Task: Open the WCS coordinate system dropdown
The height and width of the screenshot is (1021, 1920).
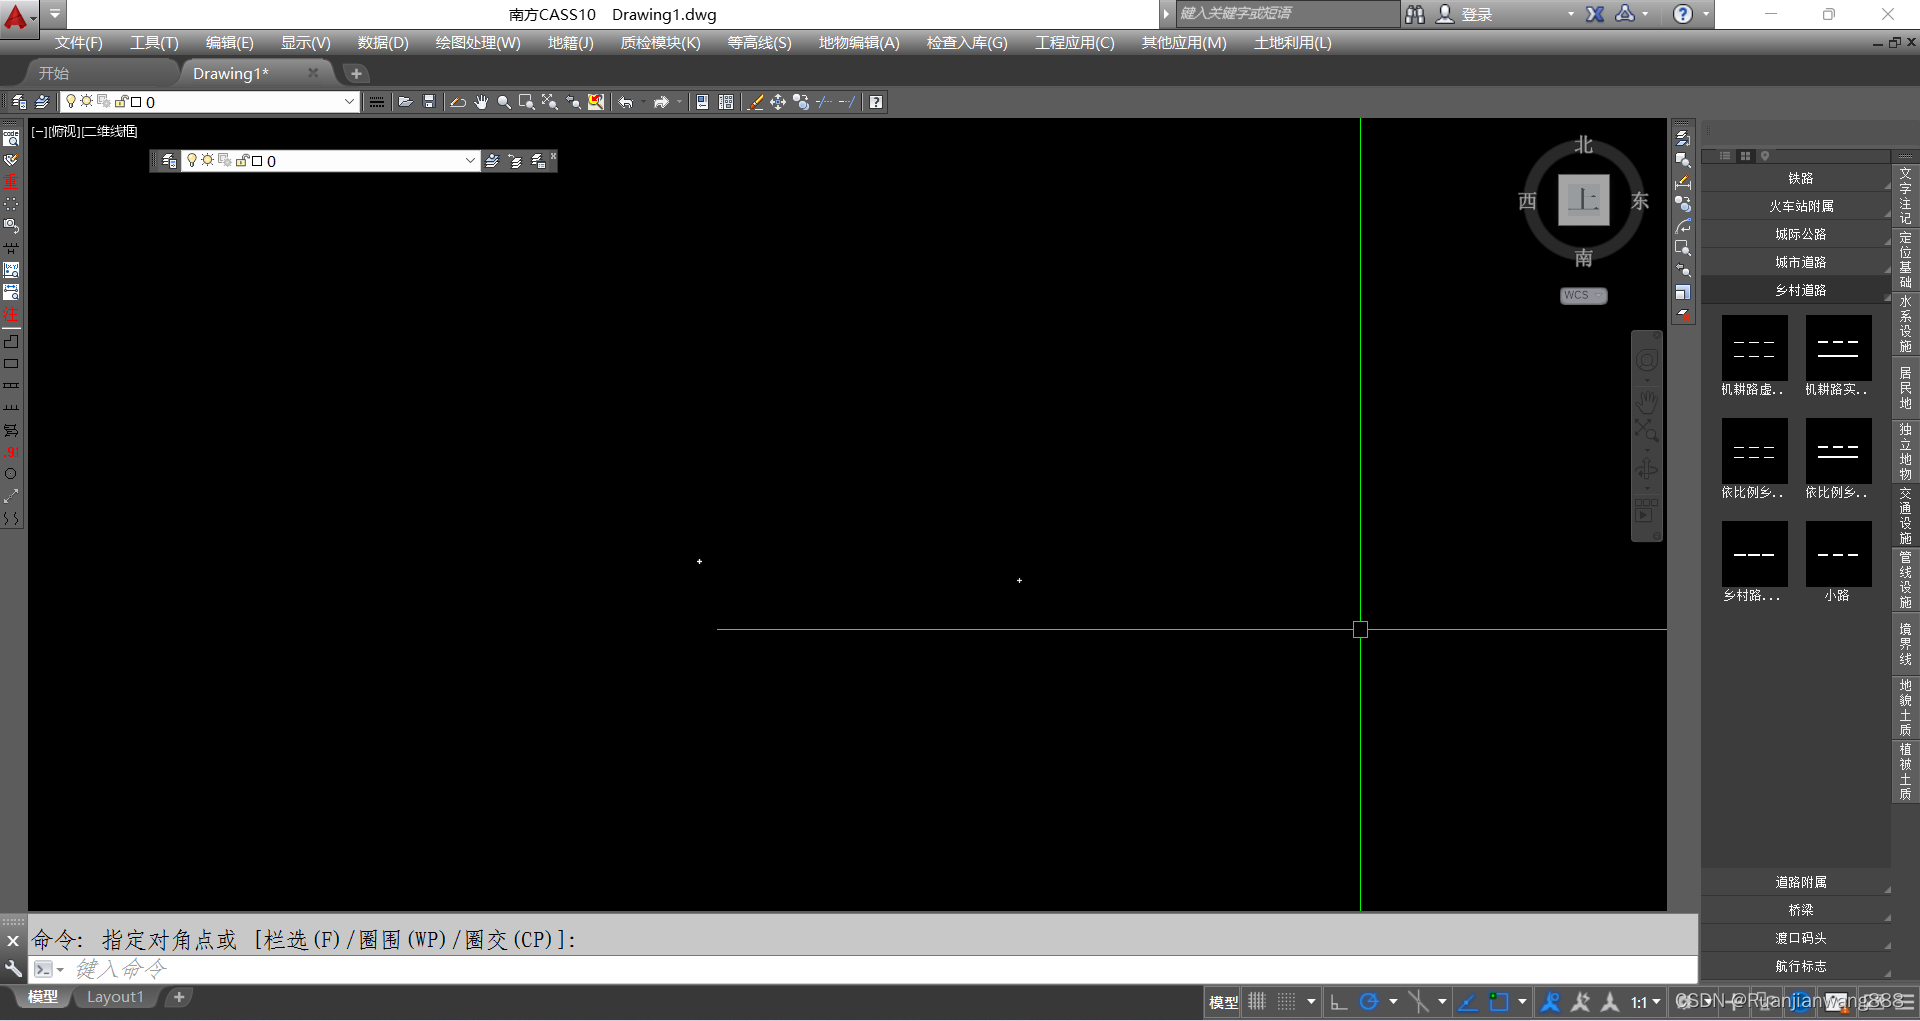Action: click(x=1584, y=295)
